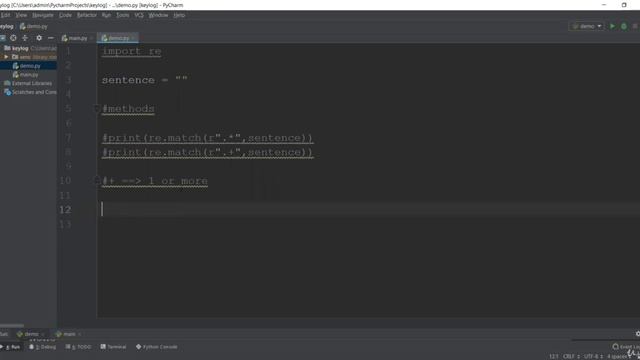
Task: Open the Terminal tool window button
Action: pyautogui.click(x=113, y=347)
